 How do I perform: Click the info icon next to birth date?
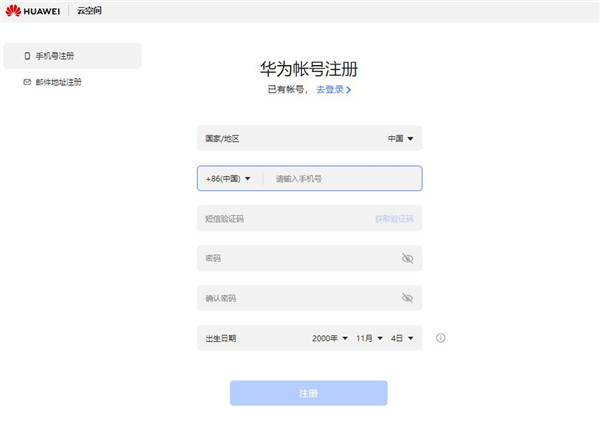440,338
